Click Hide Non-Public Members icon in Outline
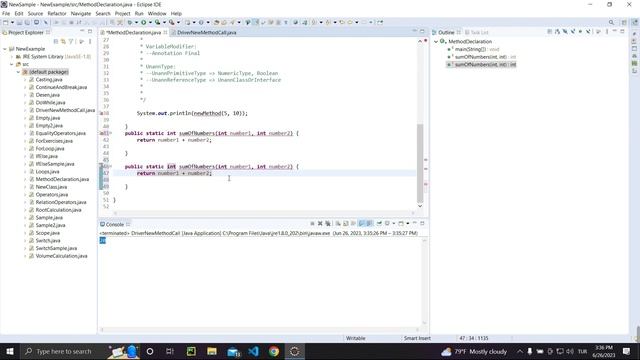 pos(580,32)
